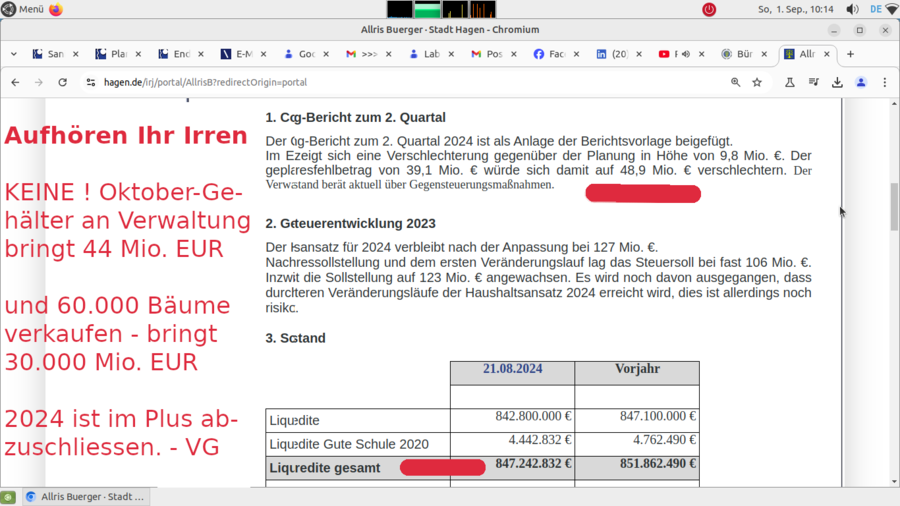Switch to the LinkedIn tab
This screenshot has height=506, width=900.
[x=614, y=54]
